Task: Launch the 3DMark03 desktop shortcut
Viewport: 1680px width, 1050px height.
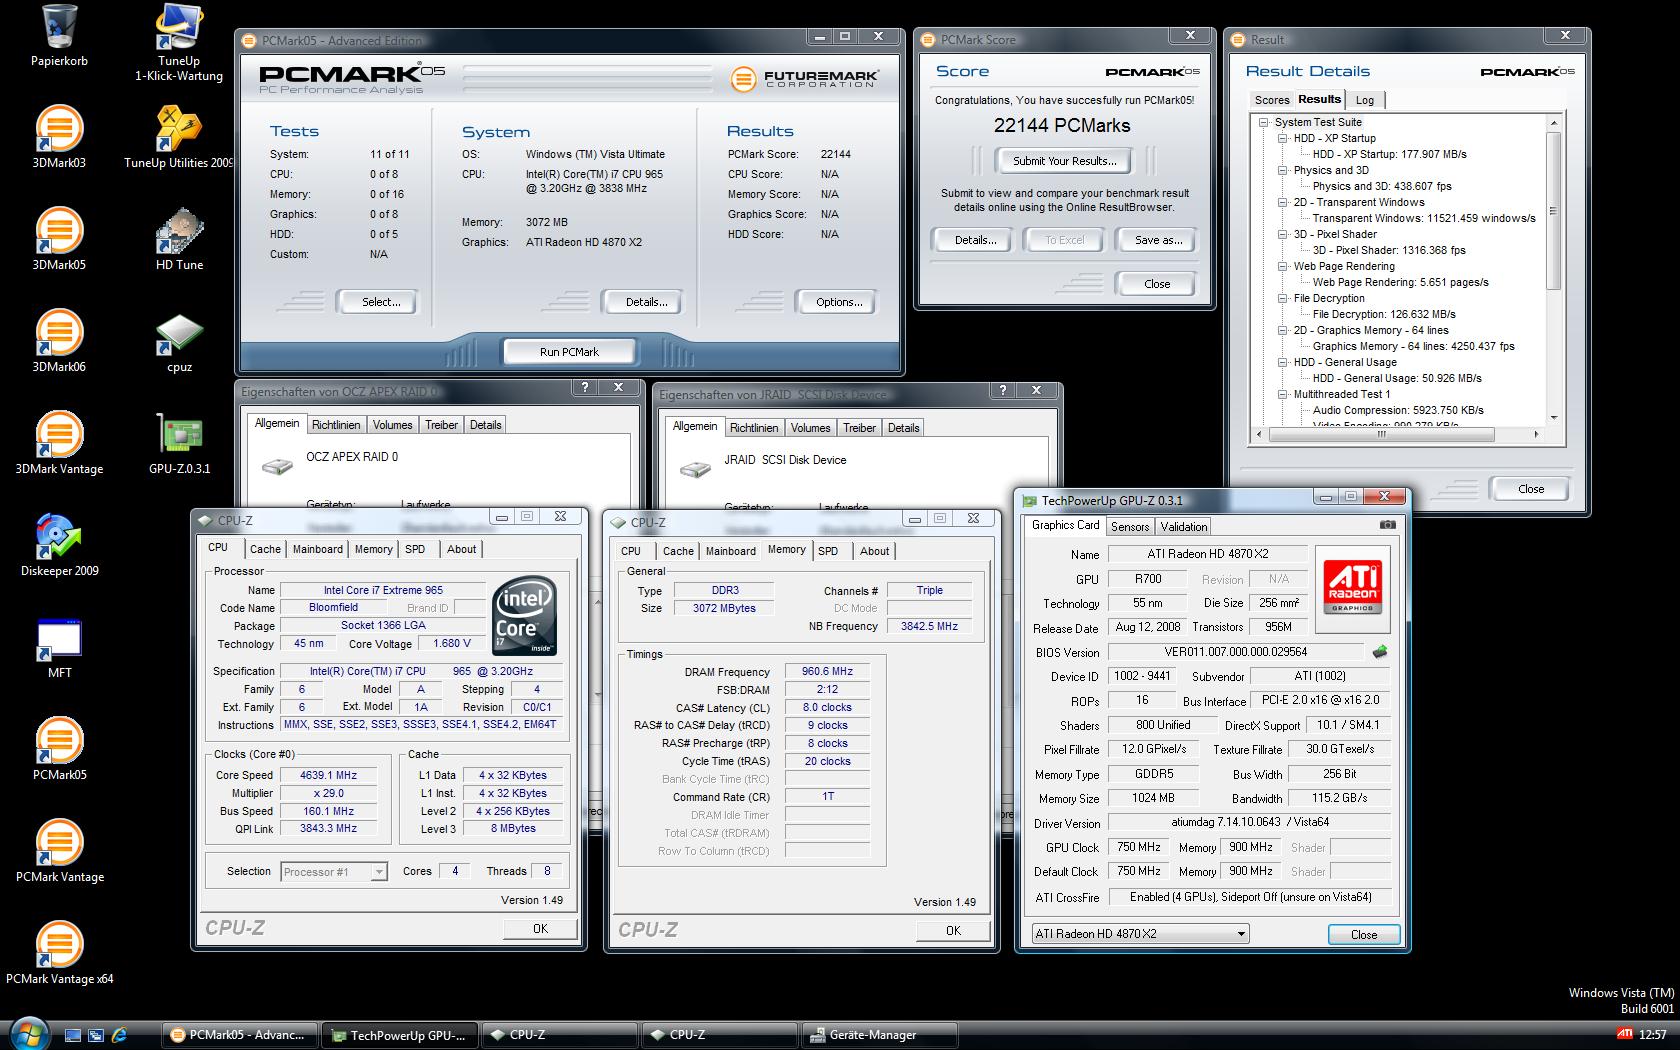Action: click(x=59, y=137)
